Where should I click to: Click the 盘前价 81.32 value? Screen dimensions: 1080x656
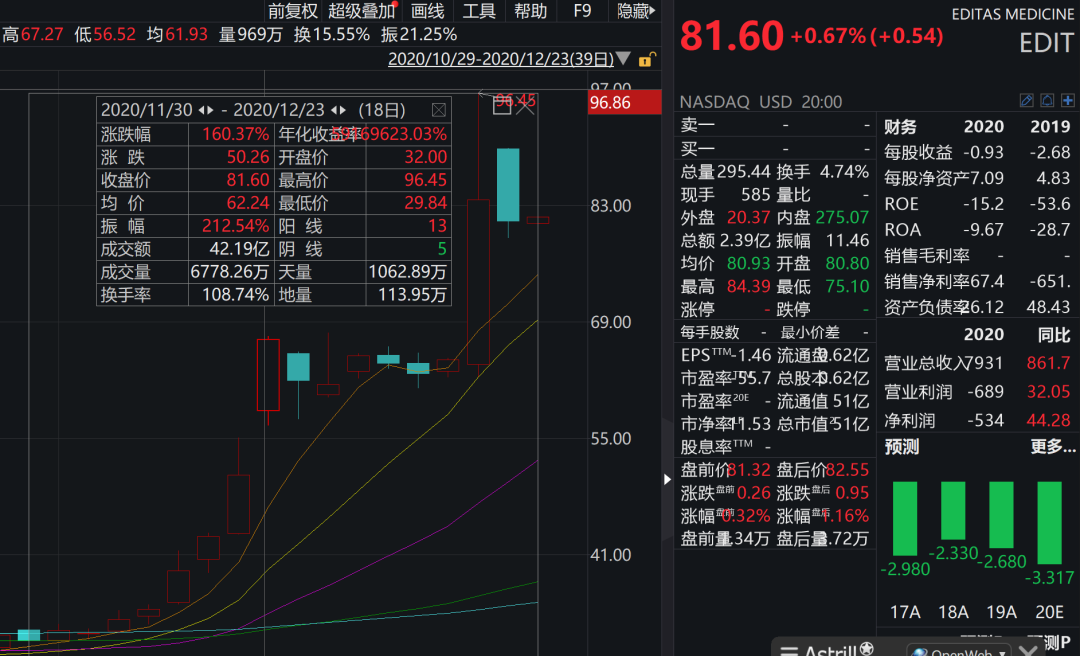click(749, 470)
